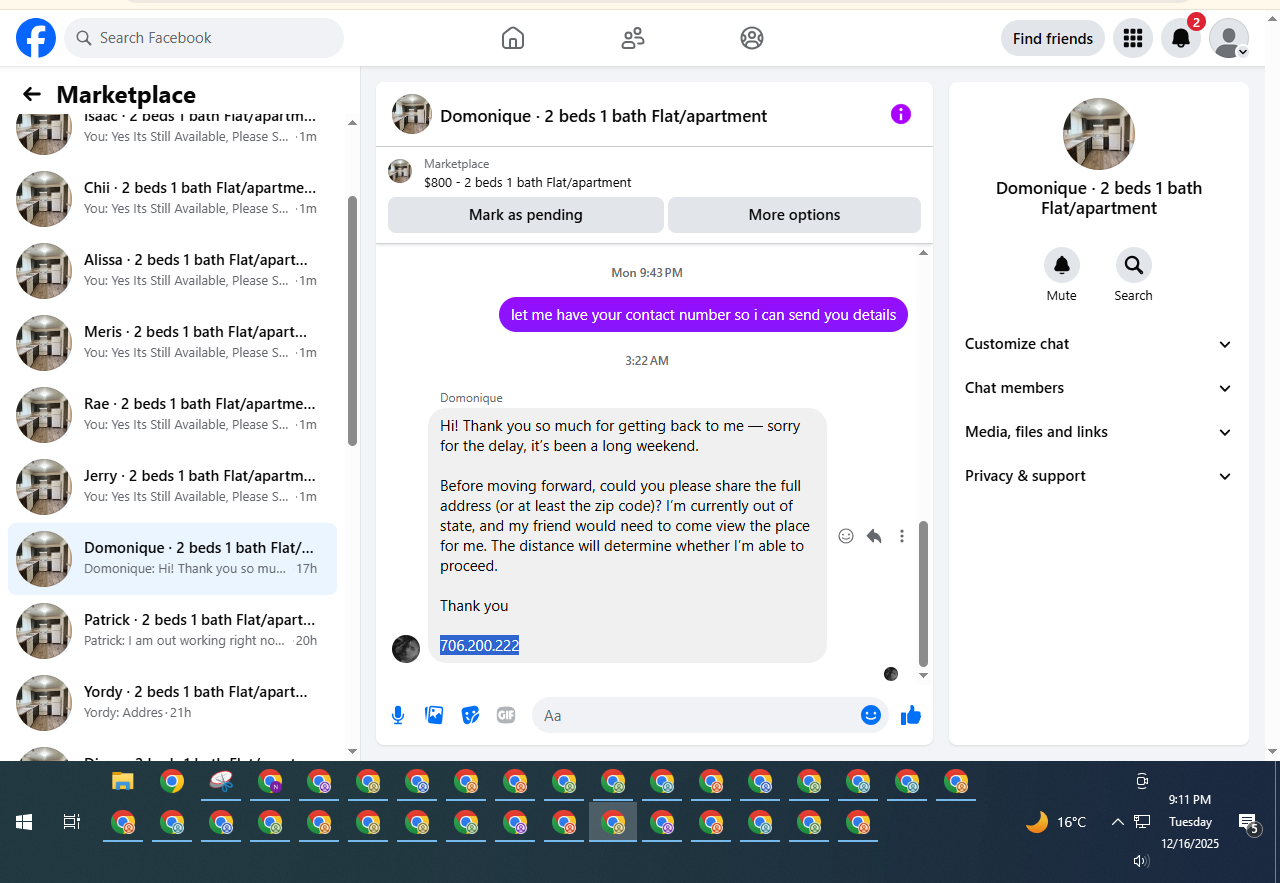Click the Facebook logo
The width and height of the screenshot is (1280, 883).
(36, 38)
